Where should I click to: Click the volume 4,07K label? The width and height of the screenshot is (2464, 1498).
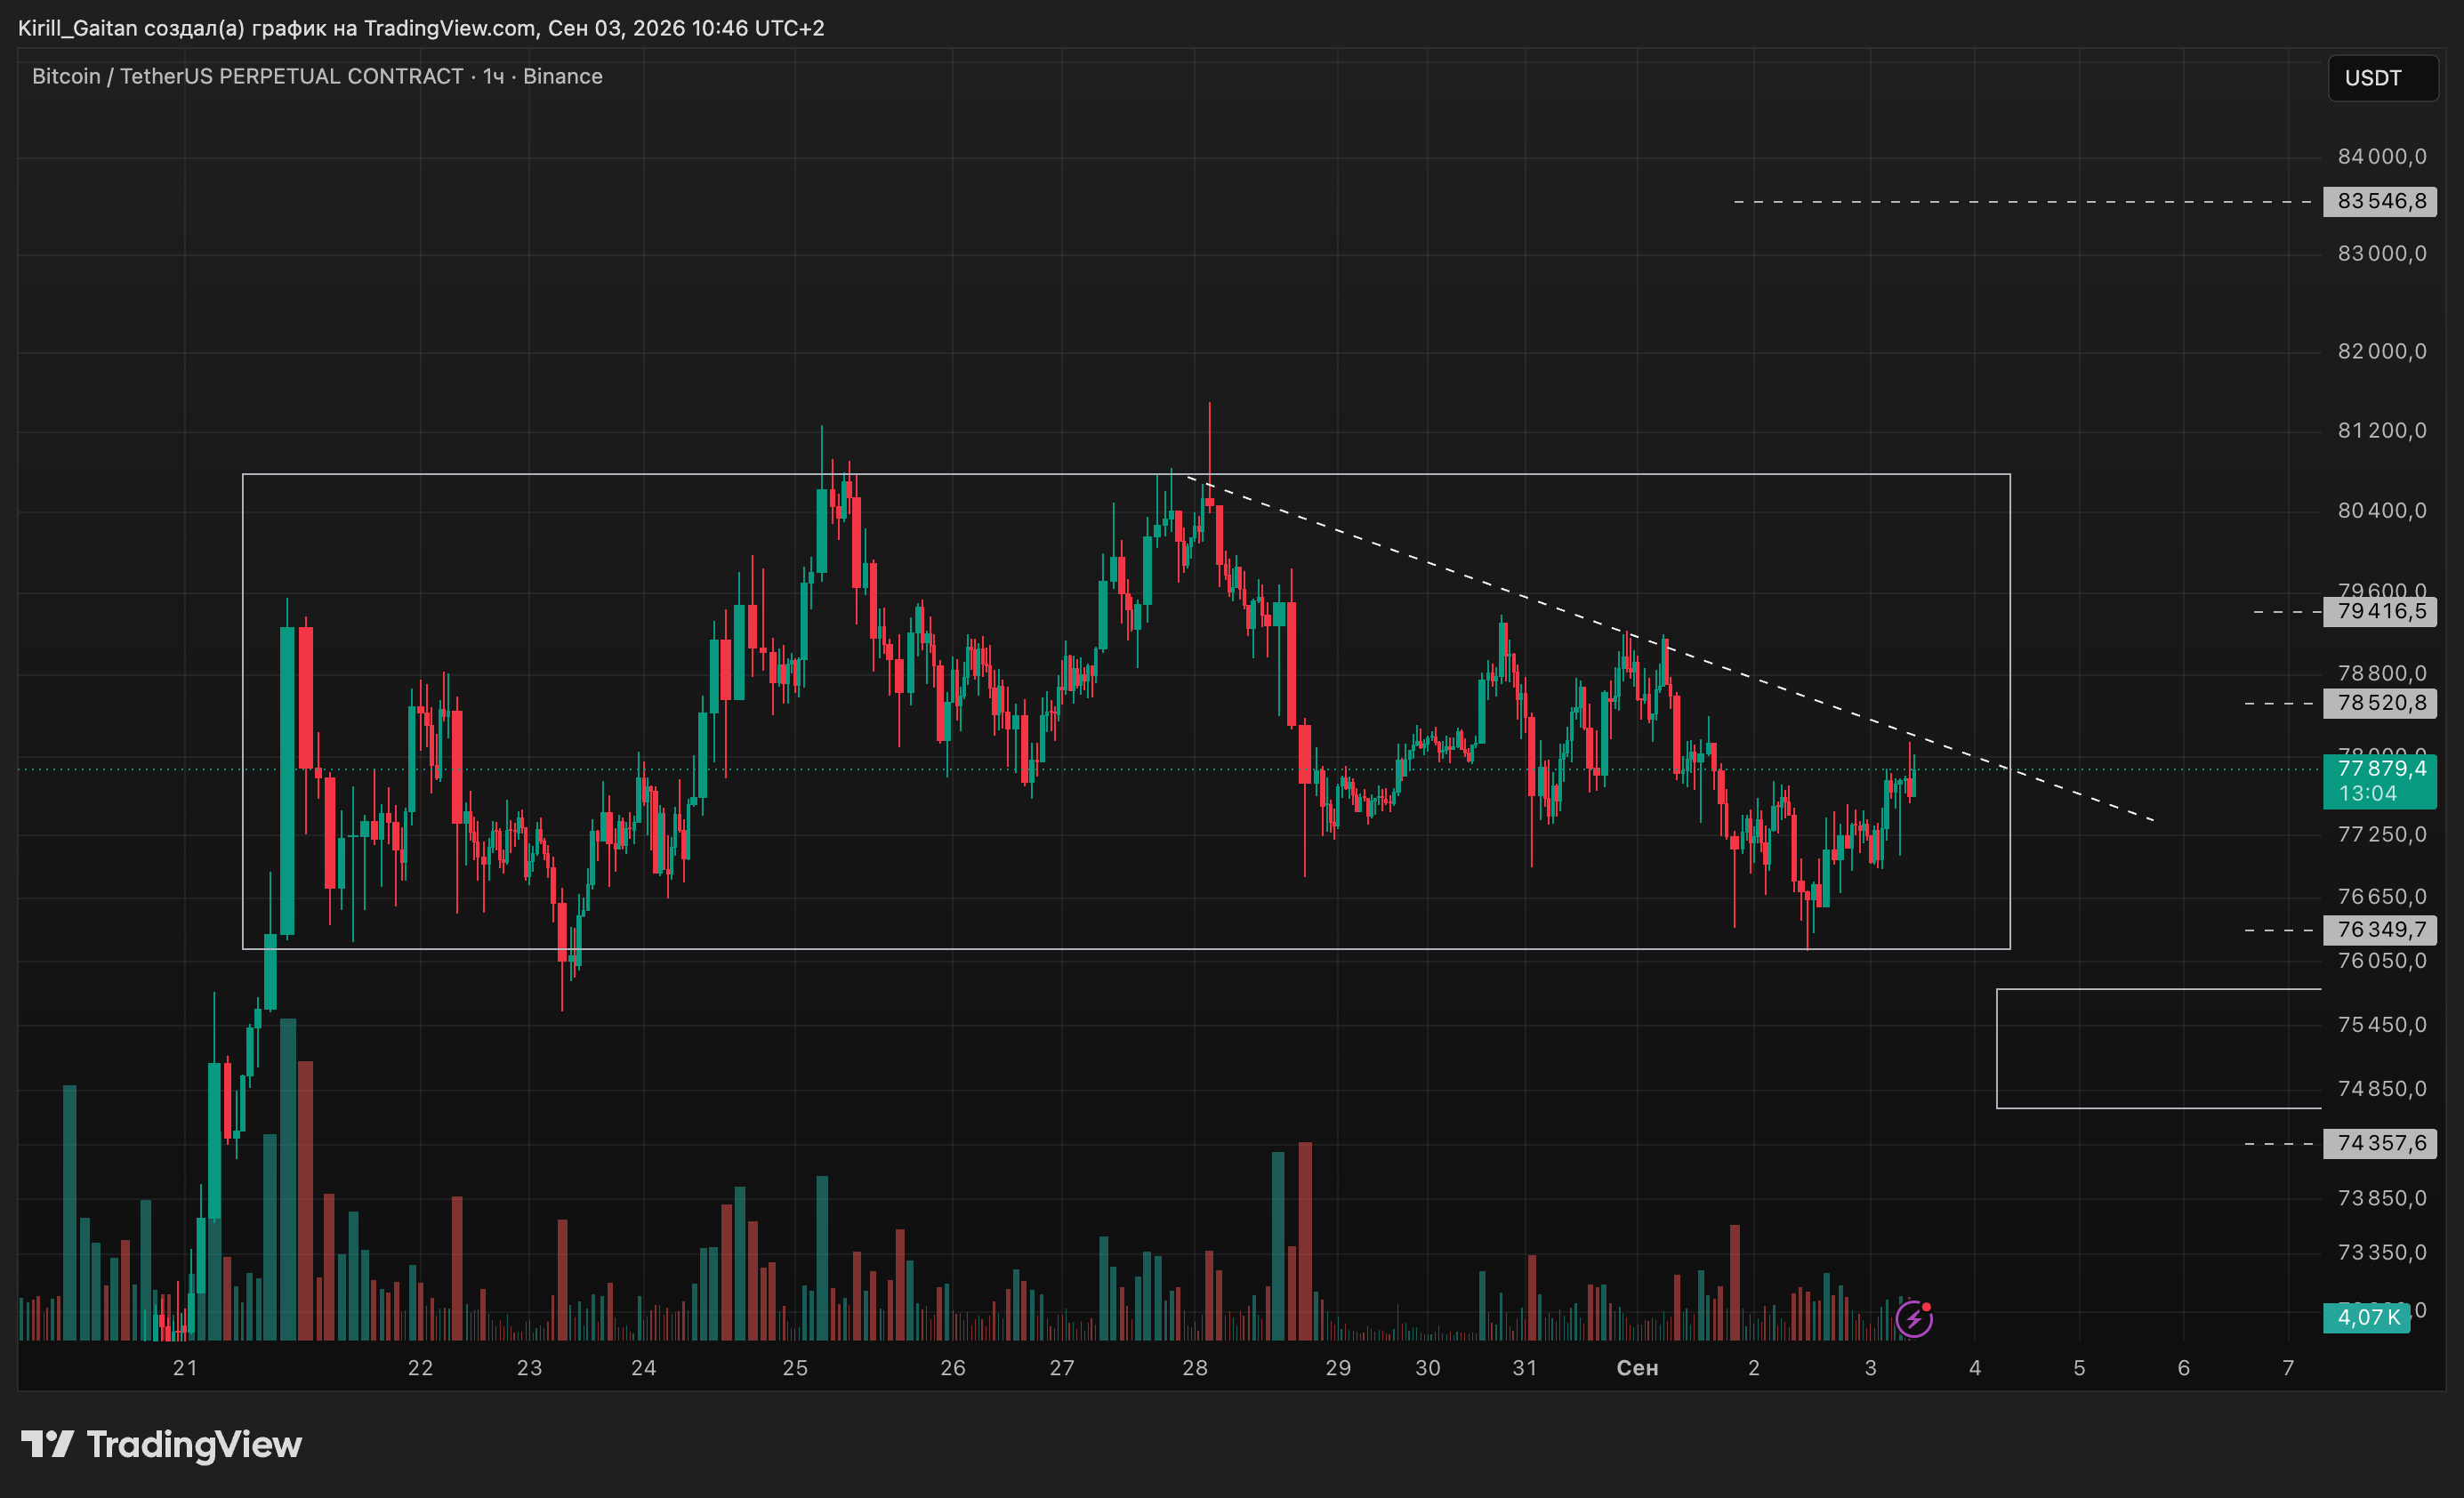pyautogui.click(x=2367, y=1318)
